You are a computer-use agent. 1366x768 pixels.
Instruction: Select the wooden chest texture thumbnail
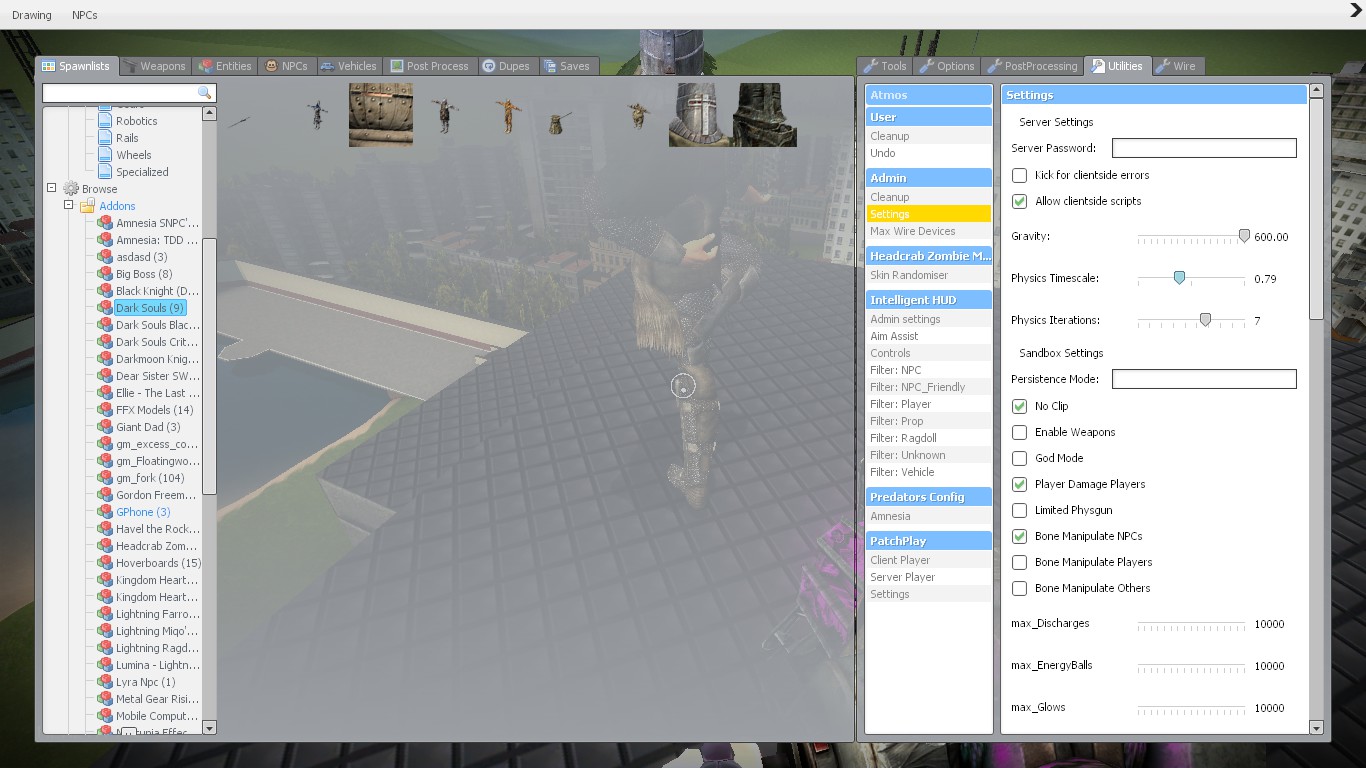[381, 115]
